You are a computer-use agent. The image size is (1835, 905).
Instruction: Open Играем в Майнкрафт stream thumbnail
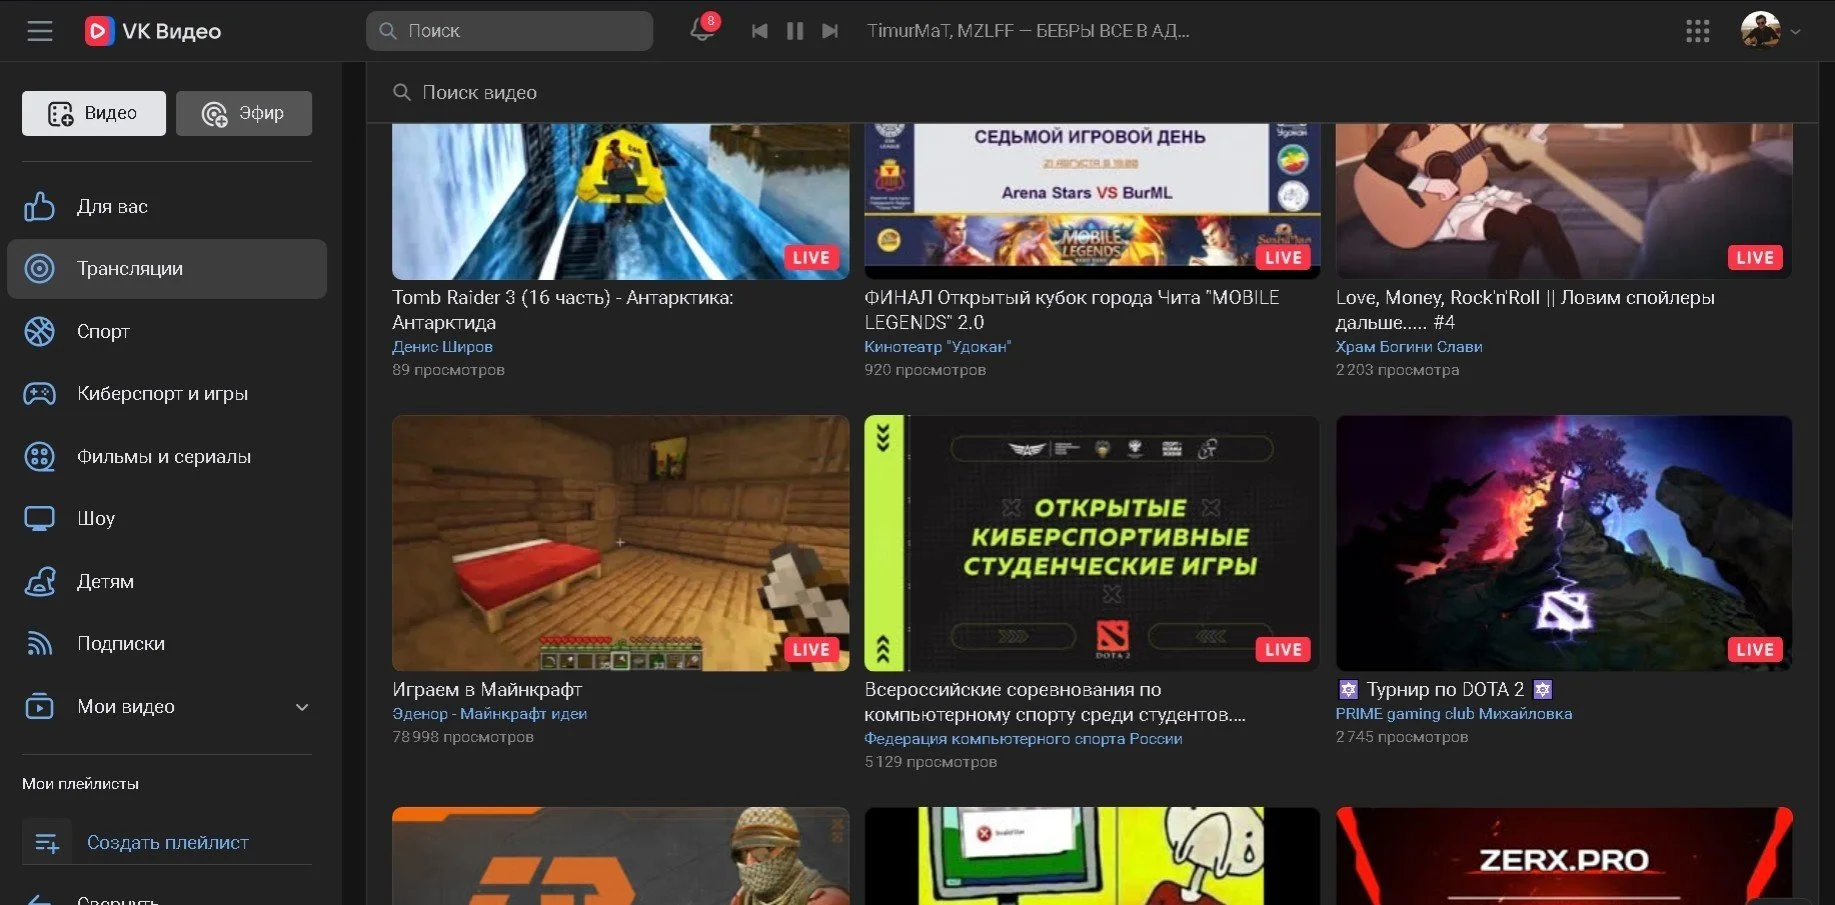click(620, 543)
